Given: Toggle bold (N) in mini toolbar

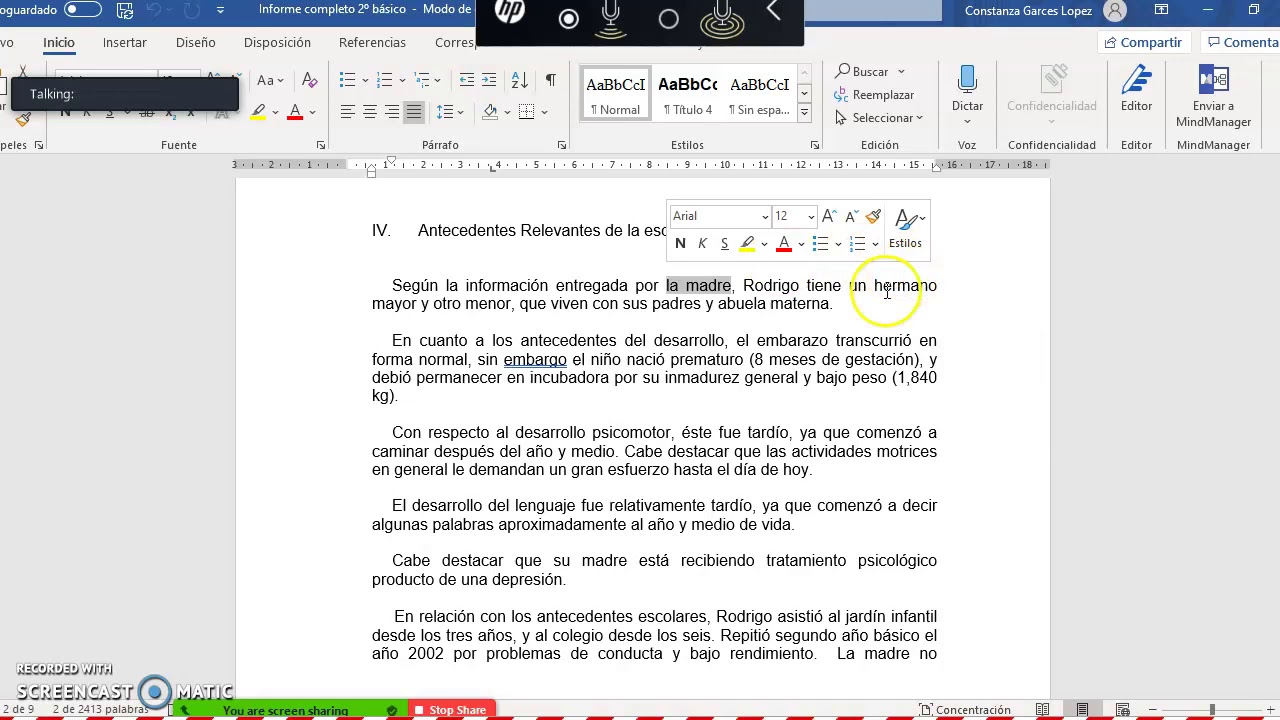Looking at the screenshot, I should pos(680,243).
